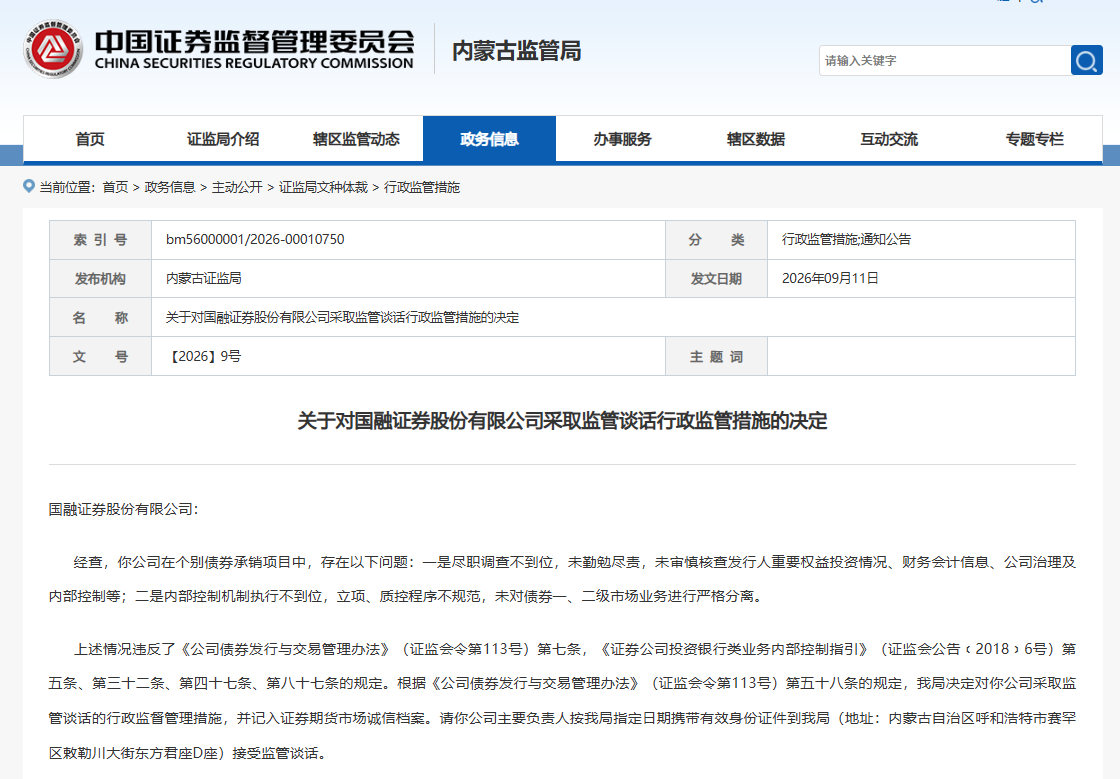Viewport: 1120px width, 779px height.
Task: Open the 专题专栏 navigation tab
Action: click(1034, 139)
